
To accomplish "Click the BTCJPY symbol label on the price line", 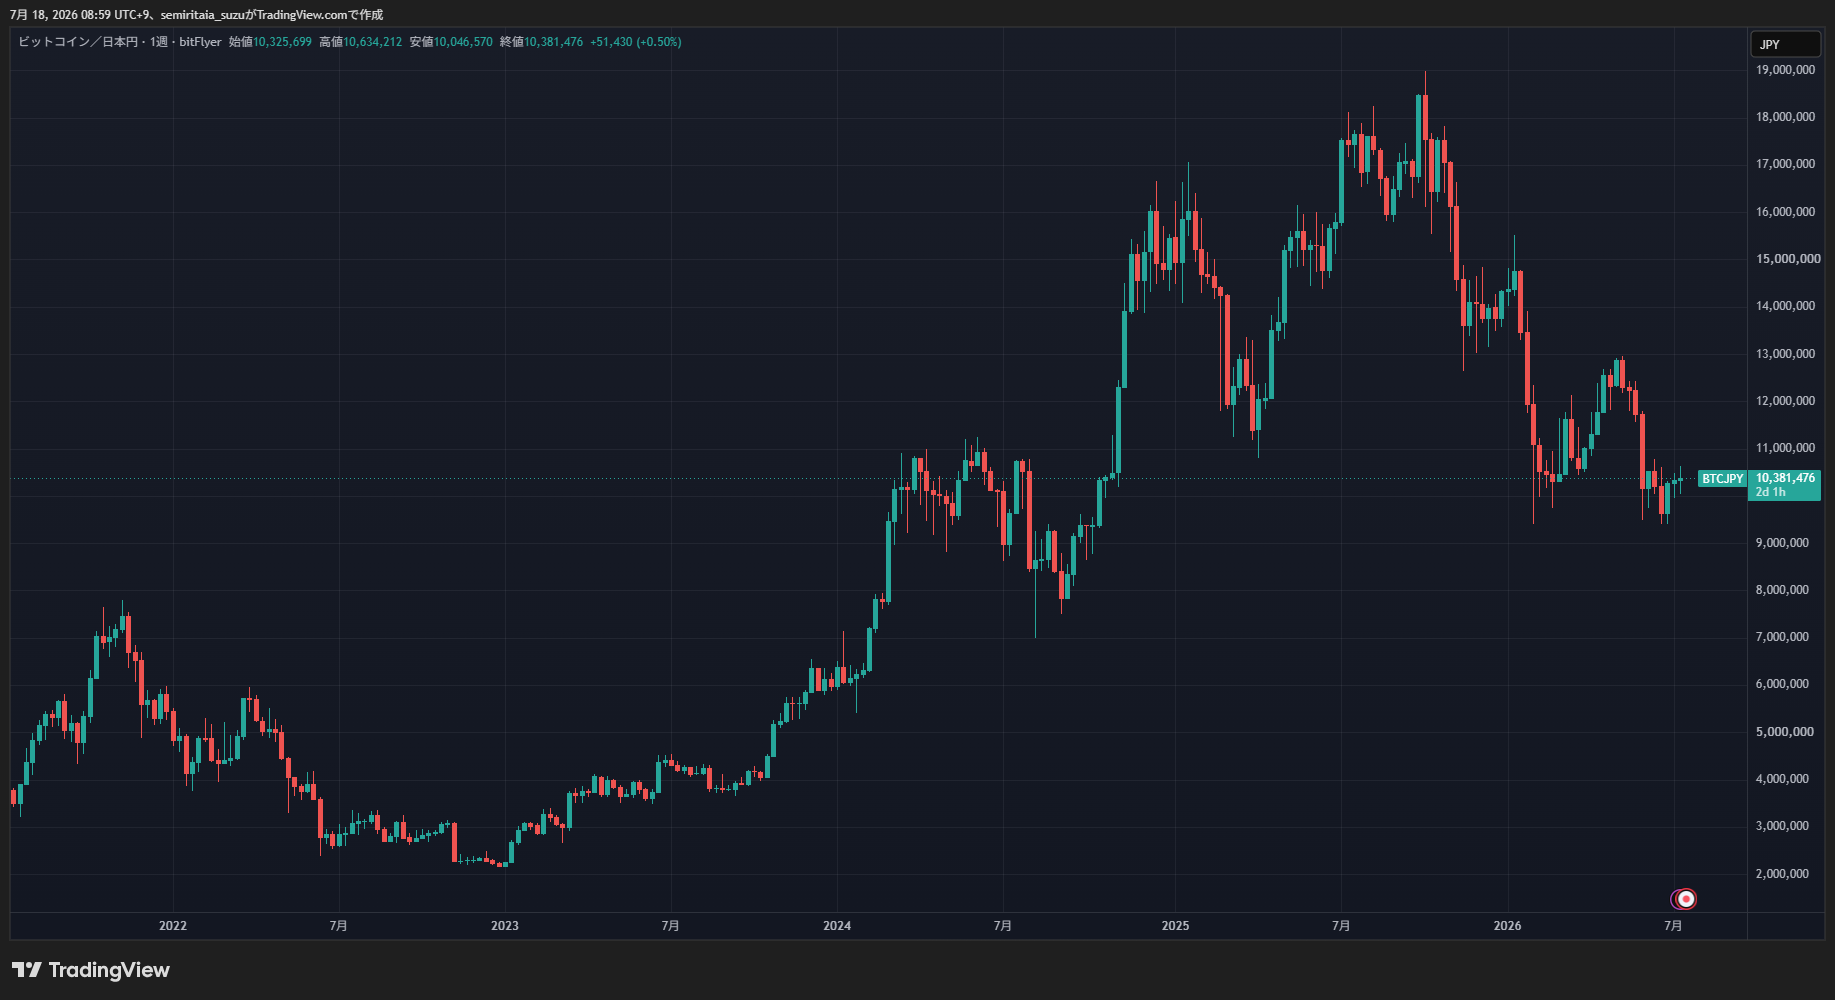I will coord(1722,479).
